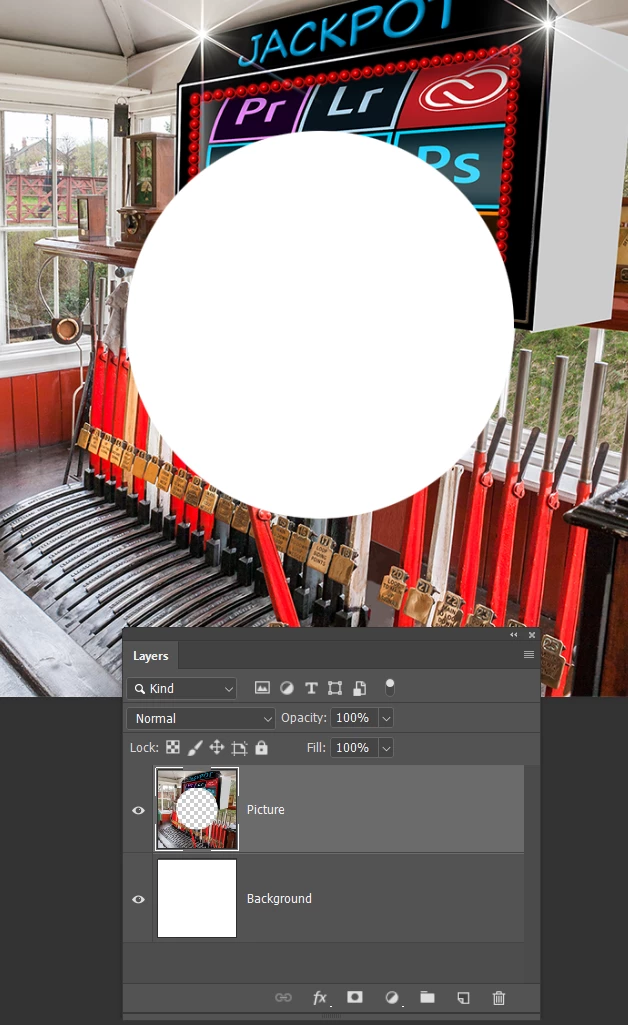Viewport: 628px width, 1025px height.
Task: Prevent auto-nesting artboard lock icon
Action: [239, 748]
